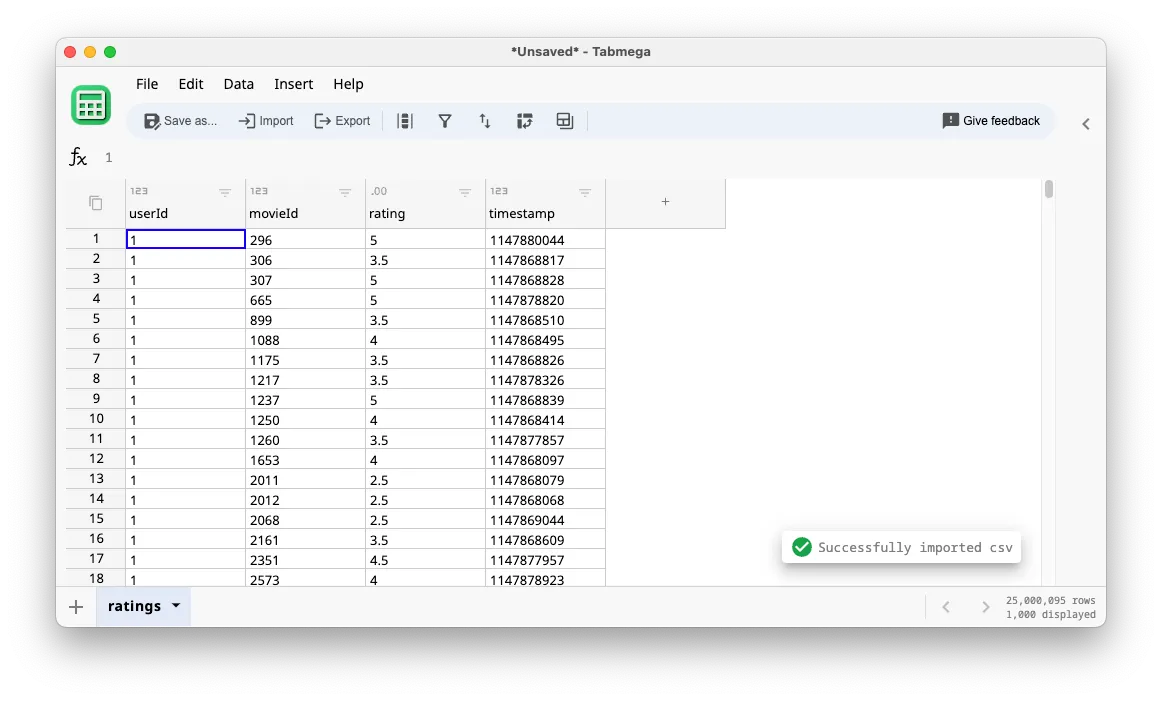Switch to the Data menu

[x=238, y=84]
